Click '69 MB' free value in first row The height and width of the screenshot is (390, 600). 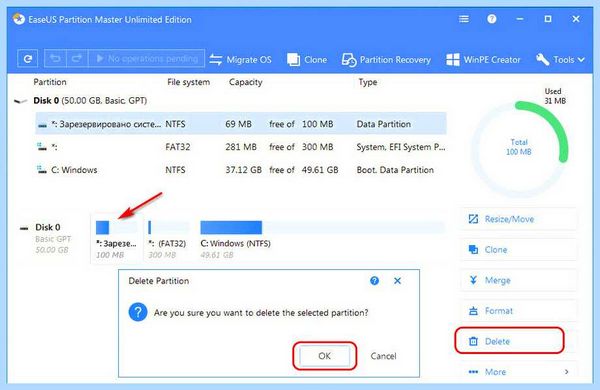click(x=238, y=124)
